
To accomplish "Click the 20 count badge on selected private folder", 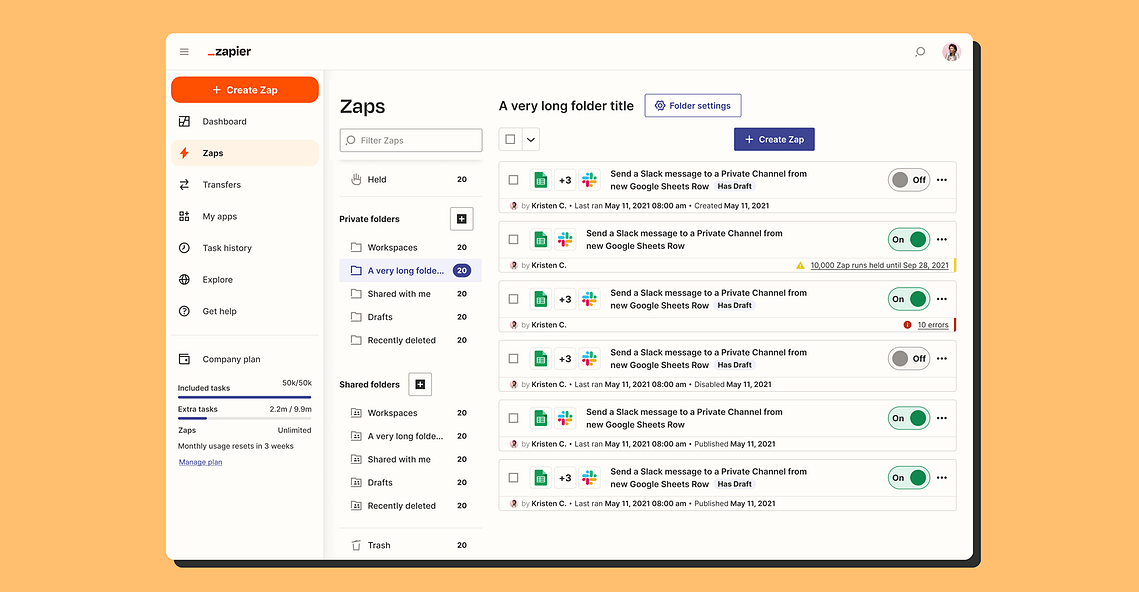I will click(462, 271).
